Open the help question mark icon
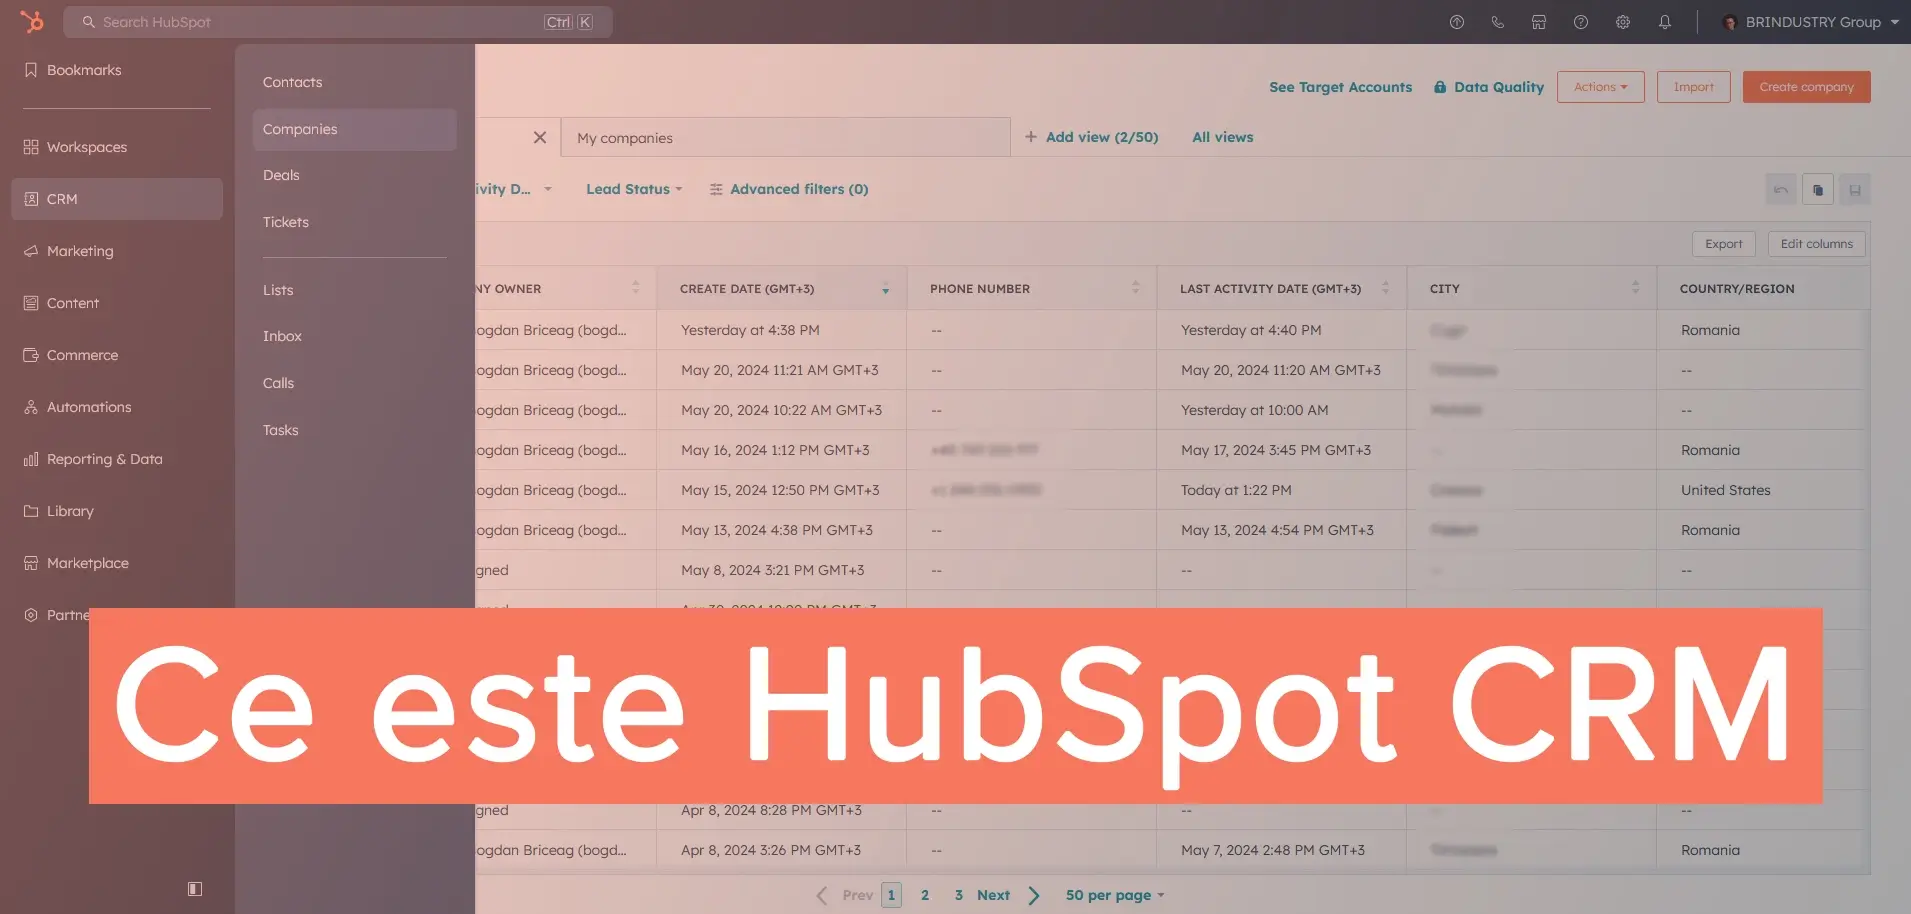 pos(1580,22)
